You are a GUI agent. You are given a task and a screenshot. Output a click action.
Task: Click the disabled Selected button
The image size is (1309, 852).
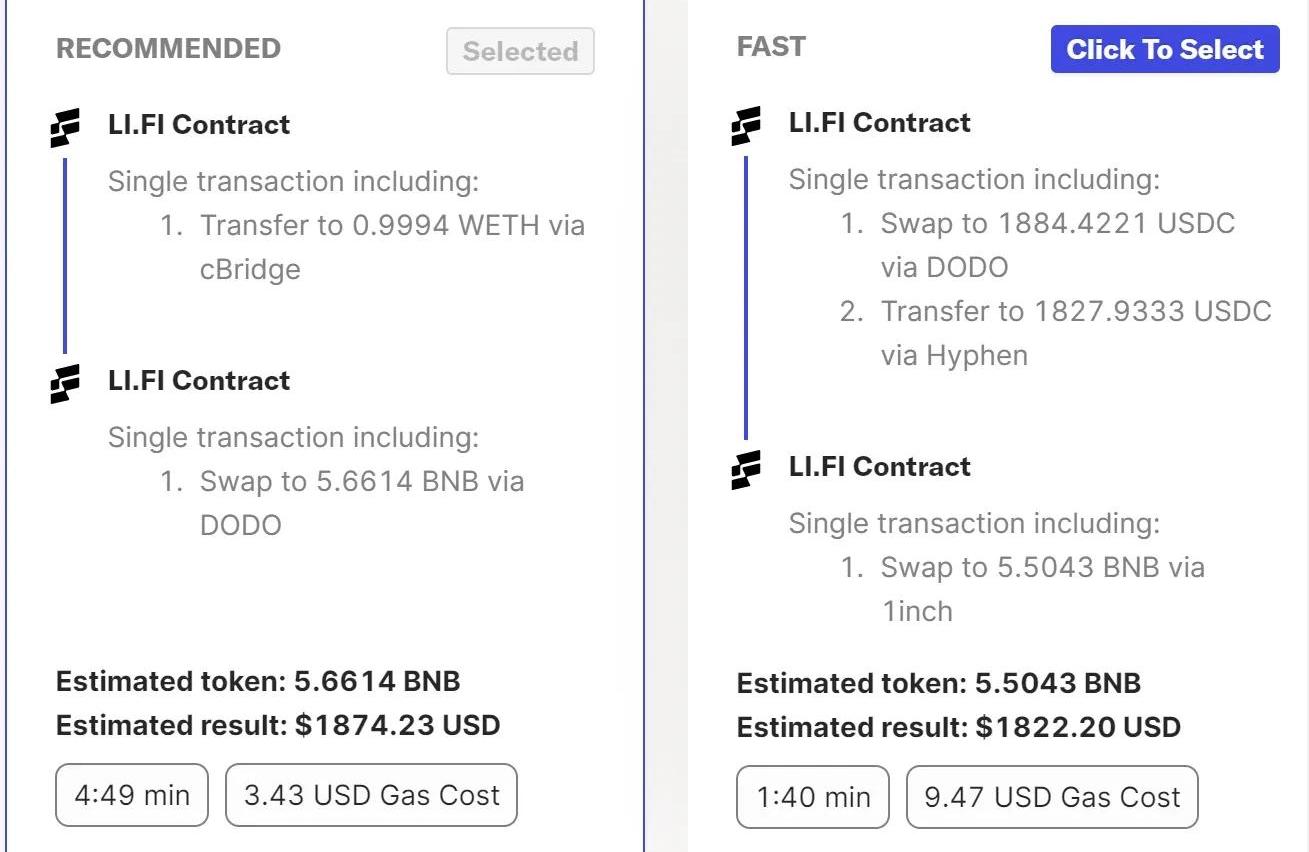point(520,52)
